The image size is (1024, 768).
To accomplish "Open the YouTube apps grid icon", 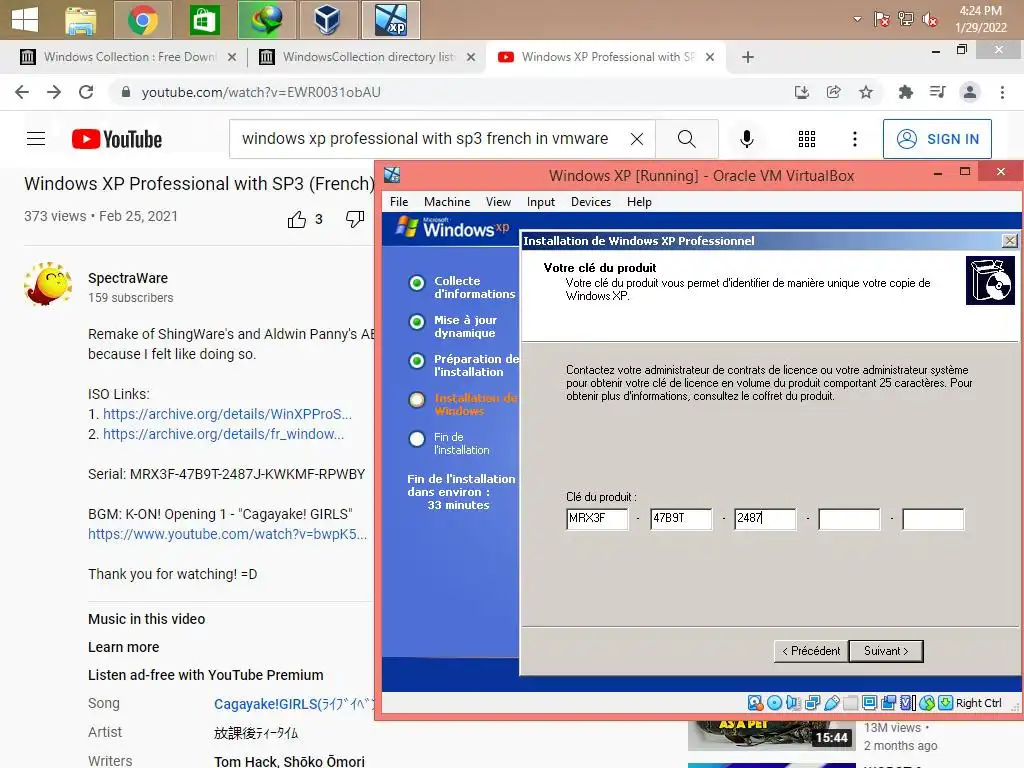I will coord(807,138).
